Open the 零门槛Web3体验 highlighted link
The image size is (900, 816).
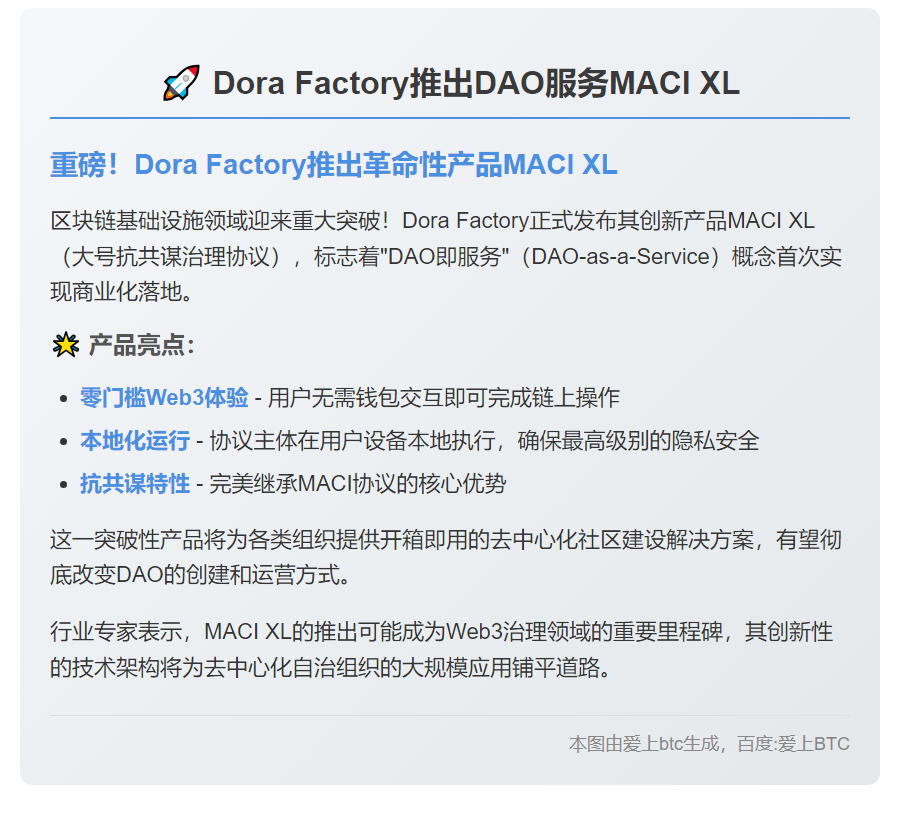point(164,398)
